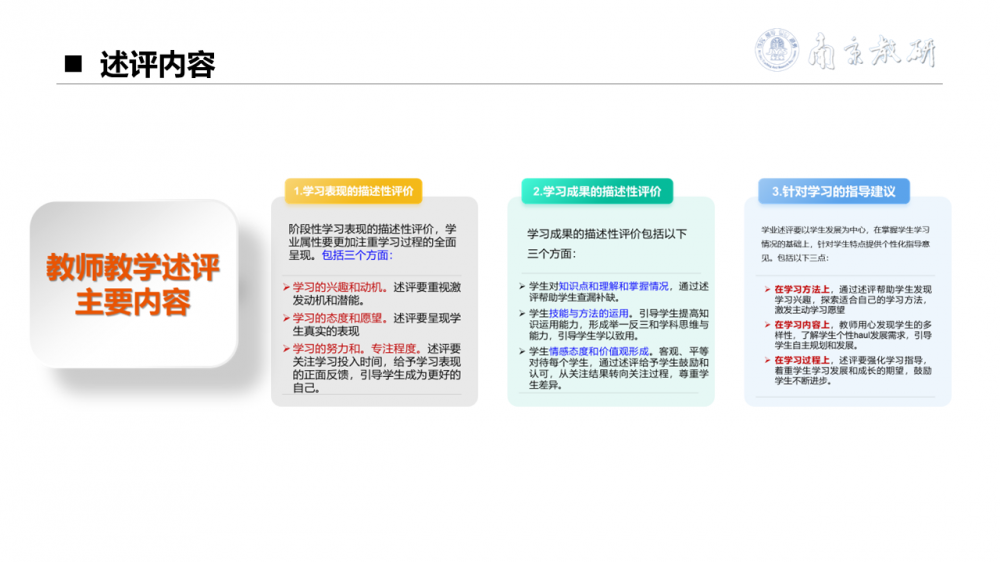
Task: Click the blue 情感态度和价值观形成 text
Action: (x=600, y=351)
